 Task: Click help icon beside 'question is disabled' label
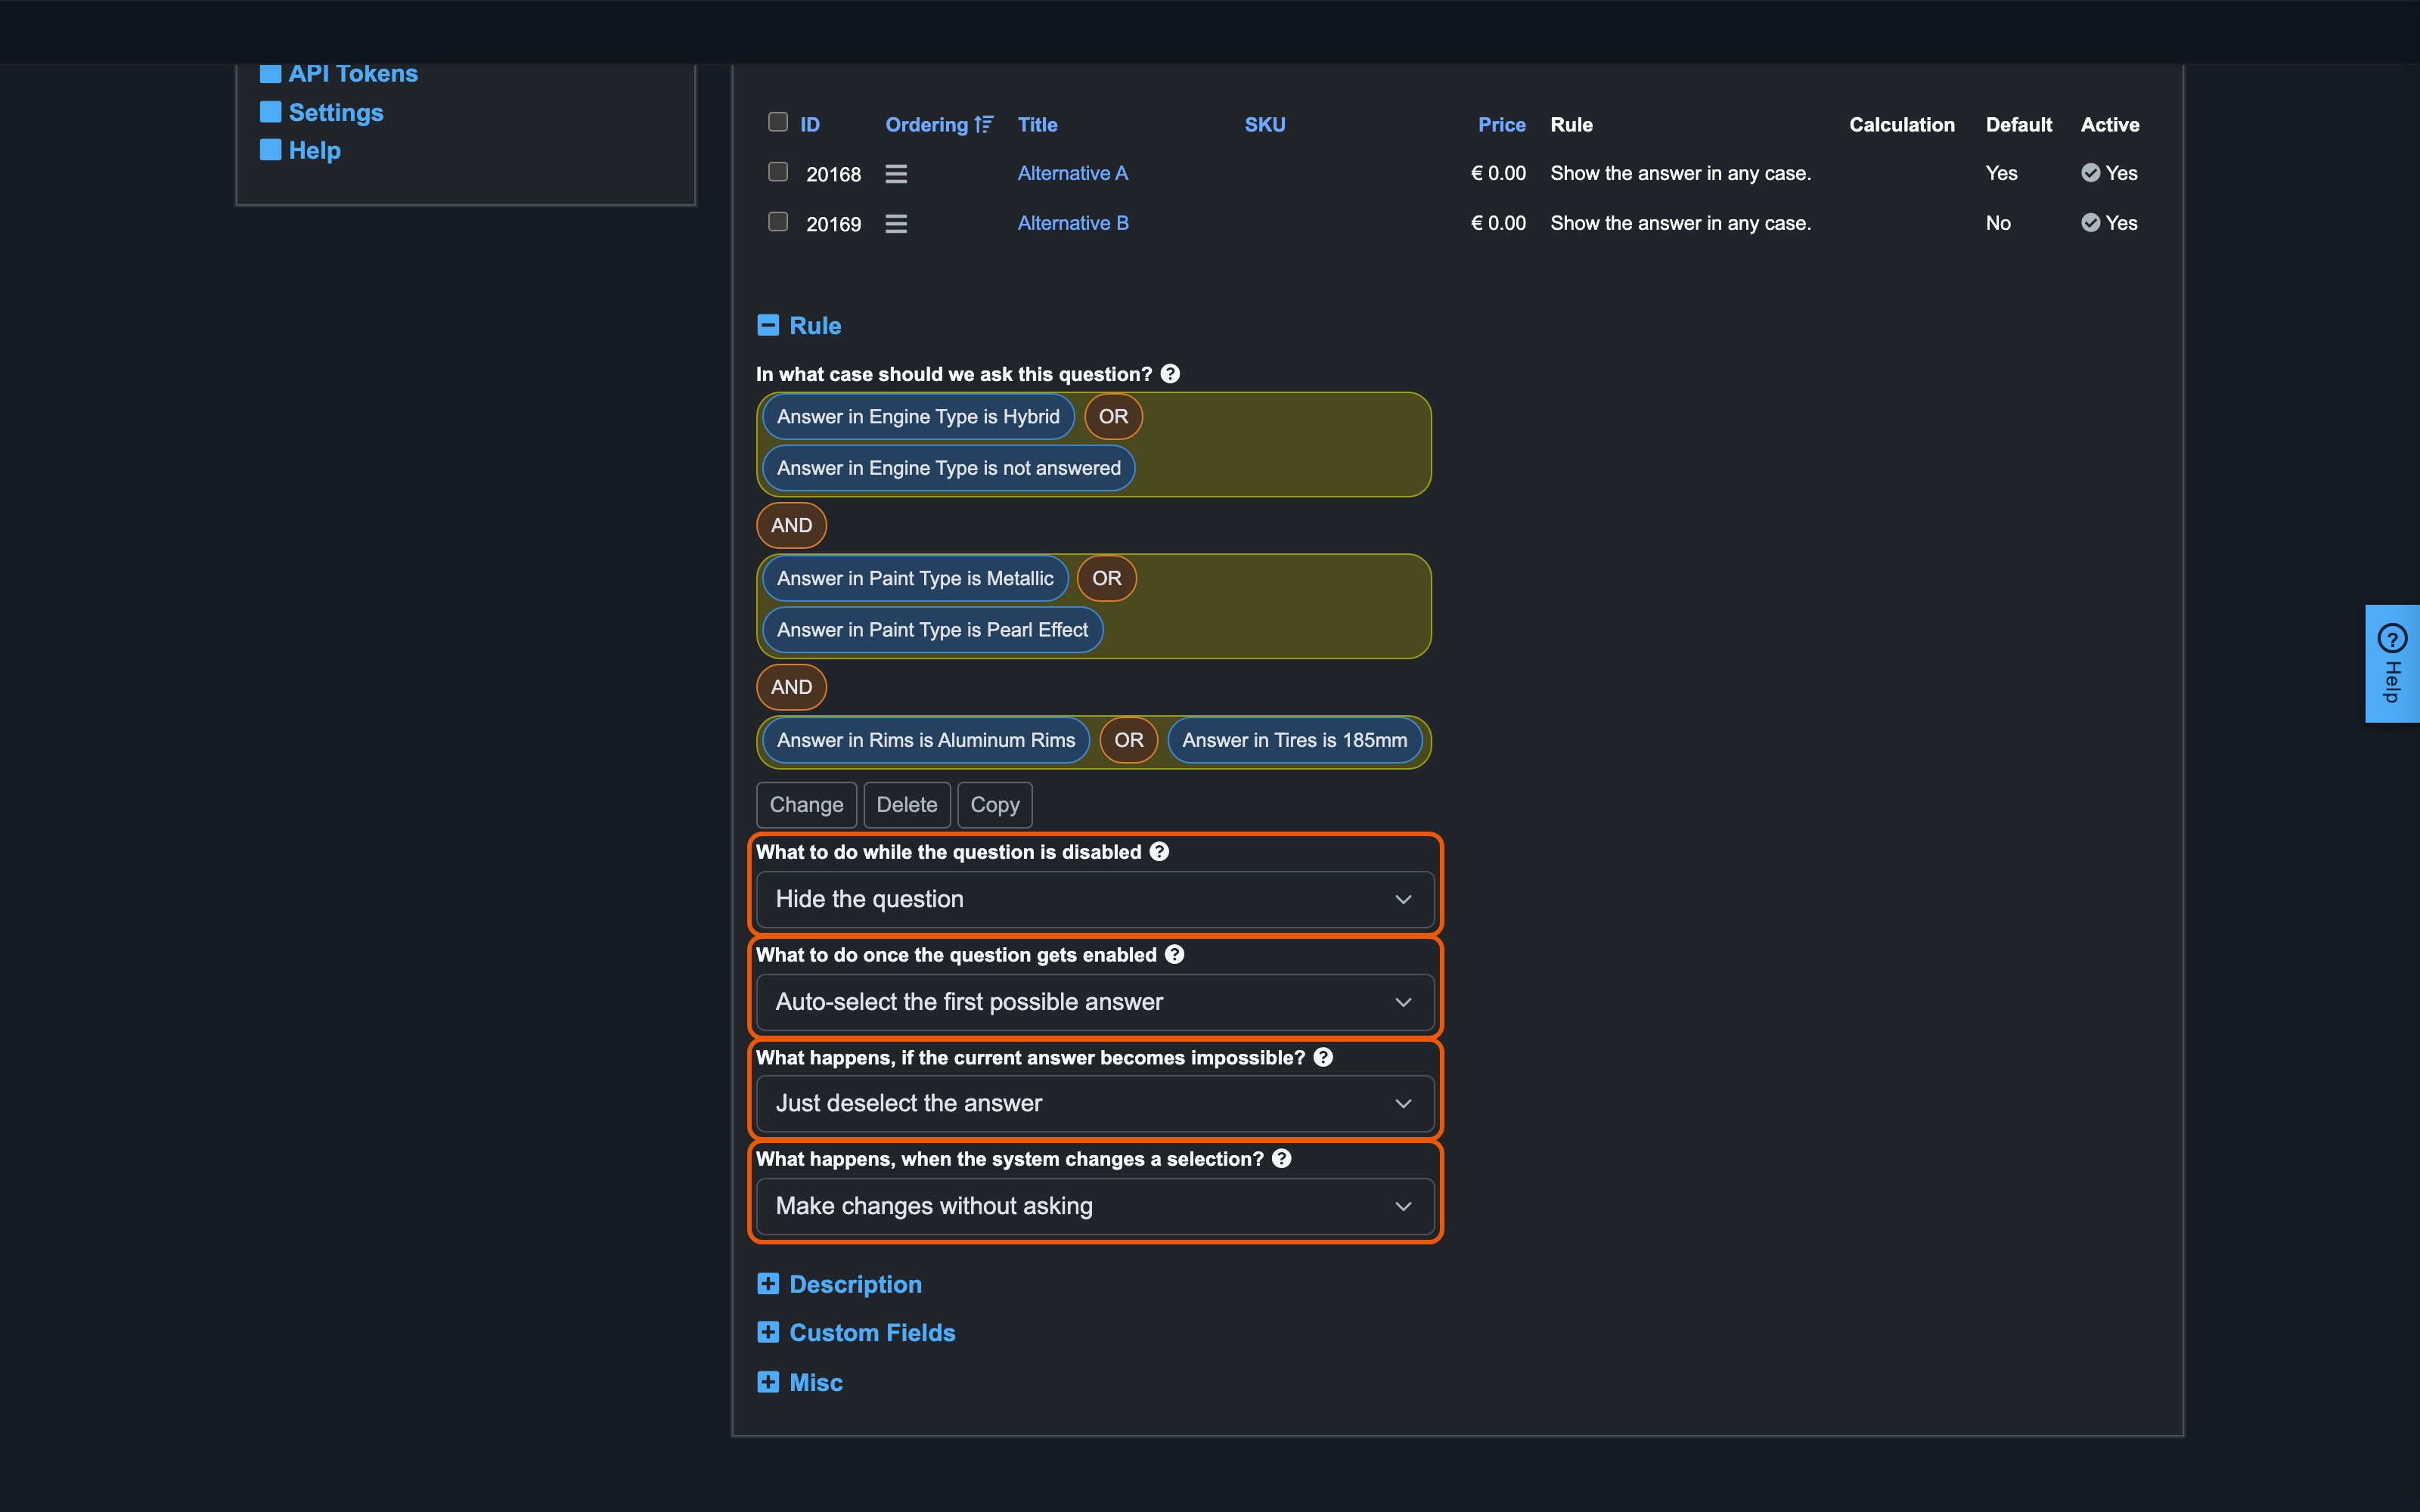click(x=1159, y=851)
